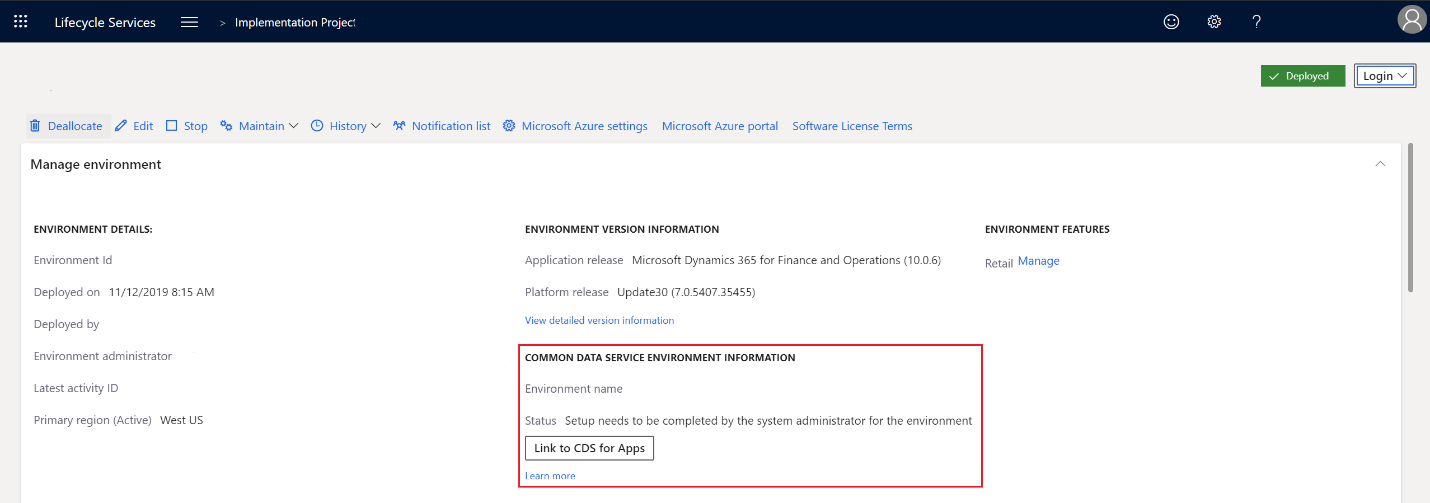Click Manage link next to Retail

tap(1039, 261)
